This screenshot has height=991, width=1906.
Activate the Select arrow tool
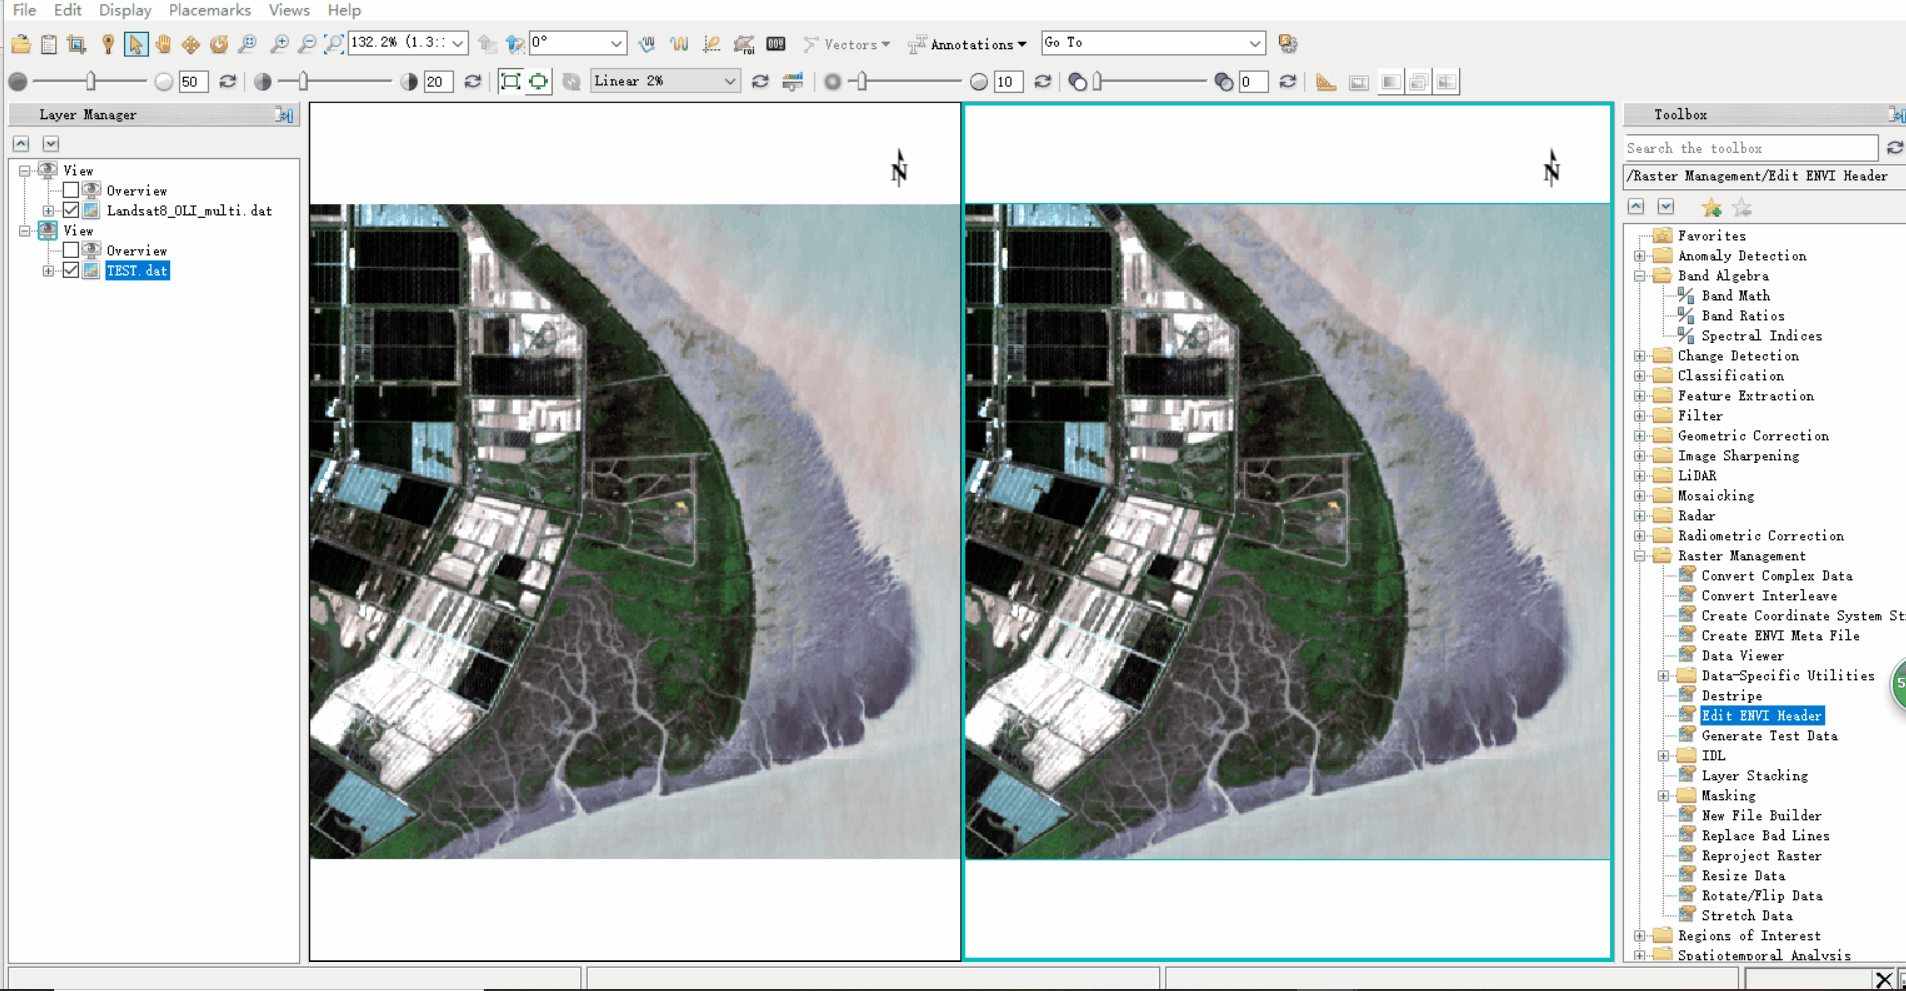(136, 44)
